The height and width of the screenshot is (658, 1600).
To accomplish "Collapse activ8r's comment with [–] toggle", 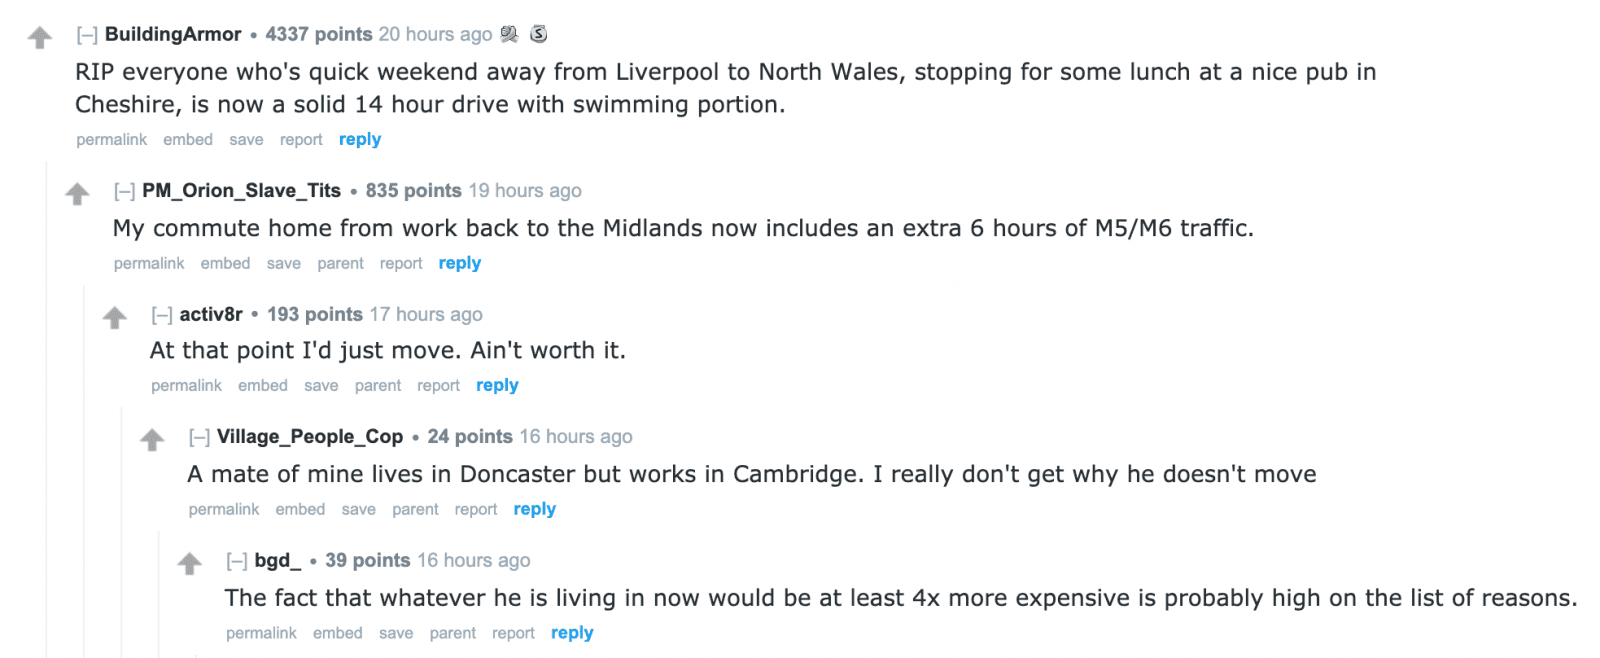I will click(x=162, y=315).
